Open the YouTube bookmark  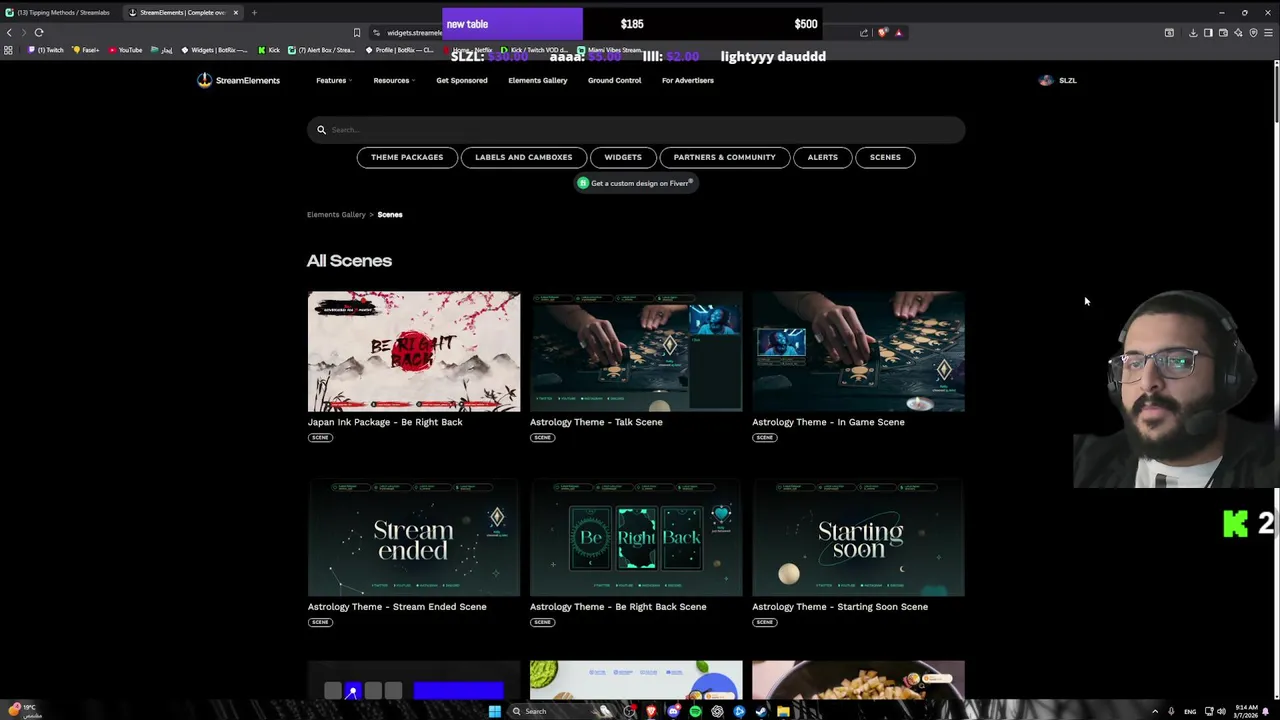(125, 50)
